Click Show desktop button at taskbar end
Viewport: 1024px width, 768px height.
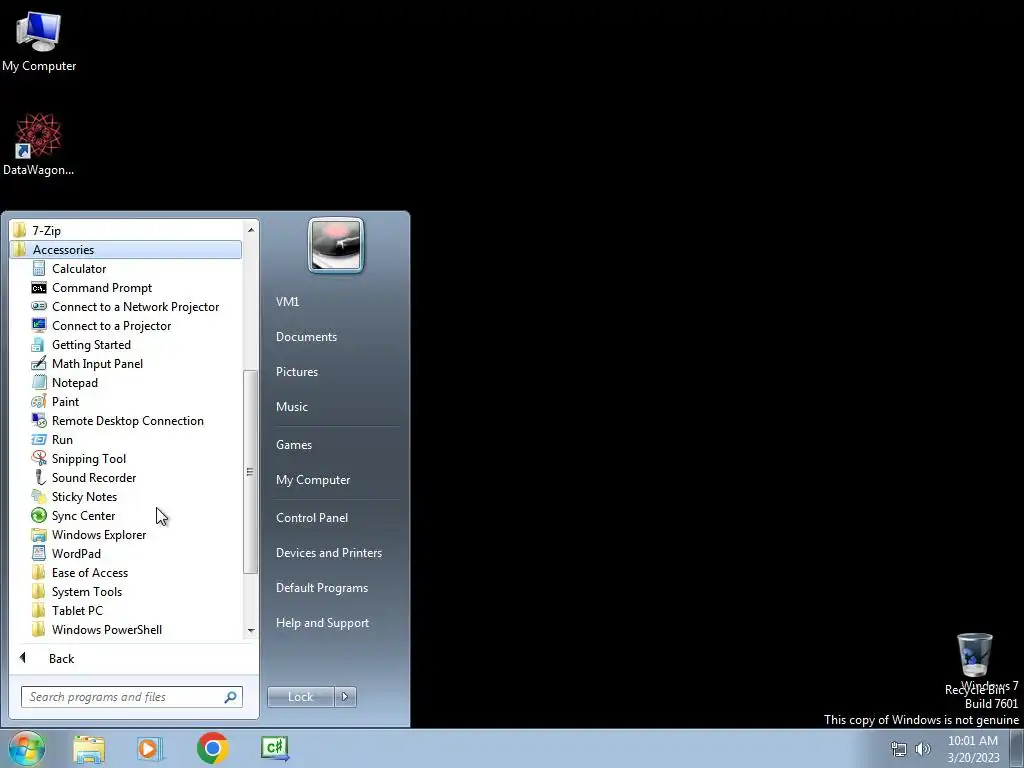click(x=1017, y=748)
